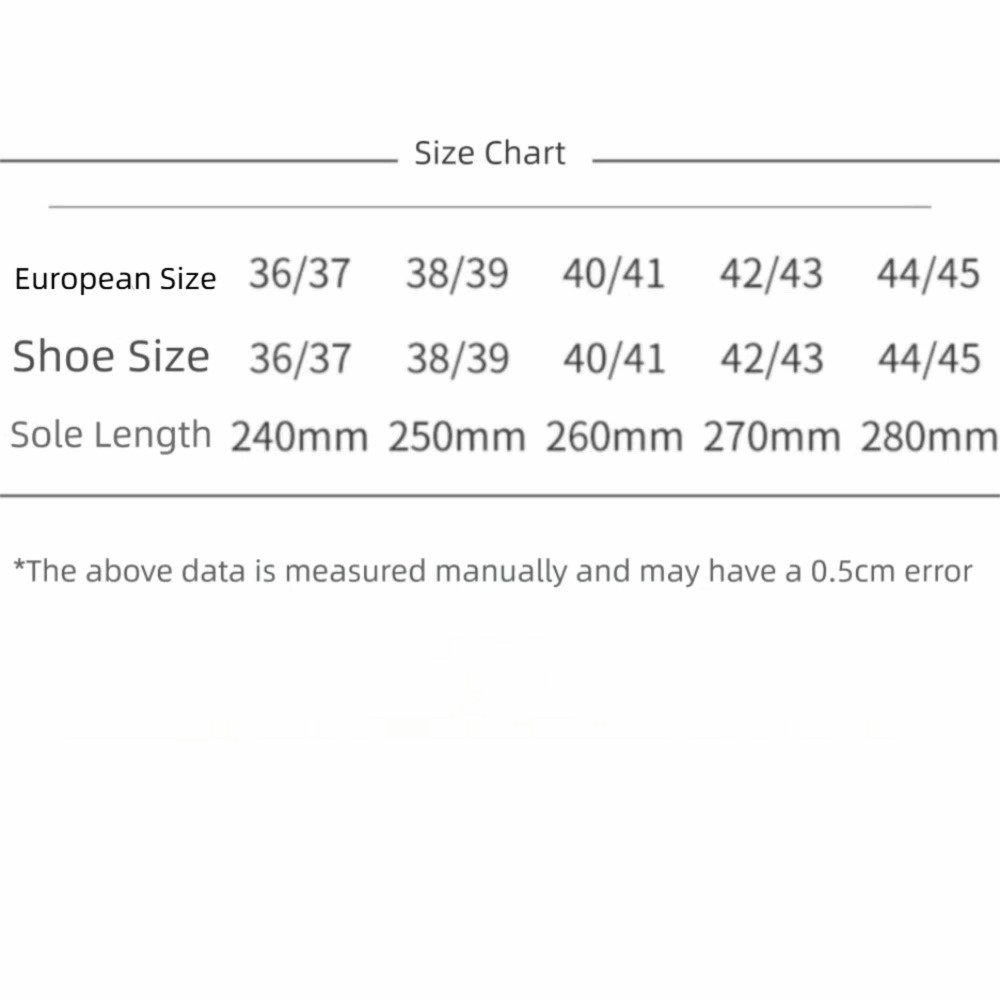Select the Shoe Size row label
Screen dimensions: 1000x1000
[111, 357]
